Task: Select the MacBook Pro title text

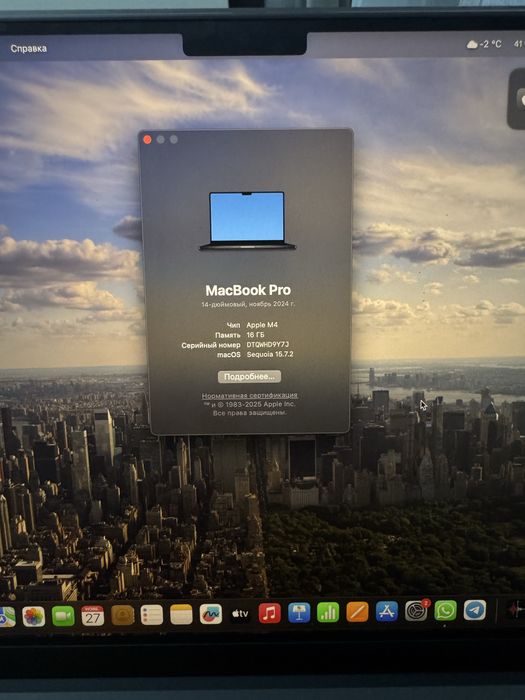Action: tap(248, 290)
